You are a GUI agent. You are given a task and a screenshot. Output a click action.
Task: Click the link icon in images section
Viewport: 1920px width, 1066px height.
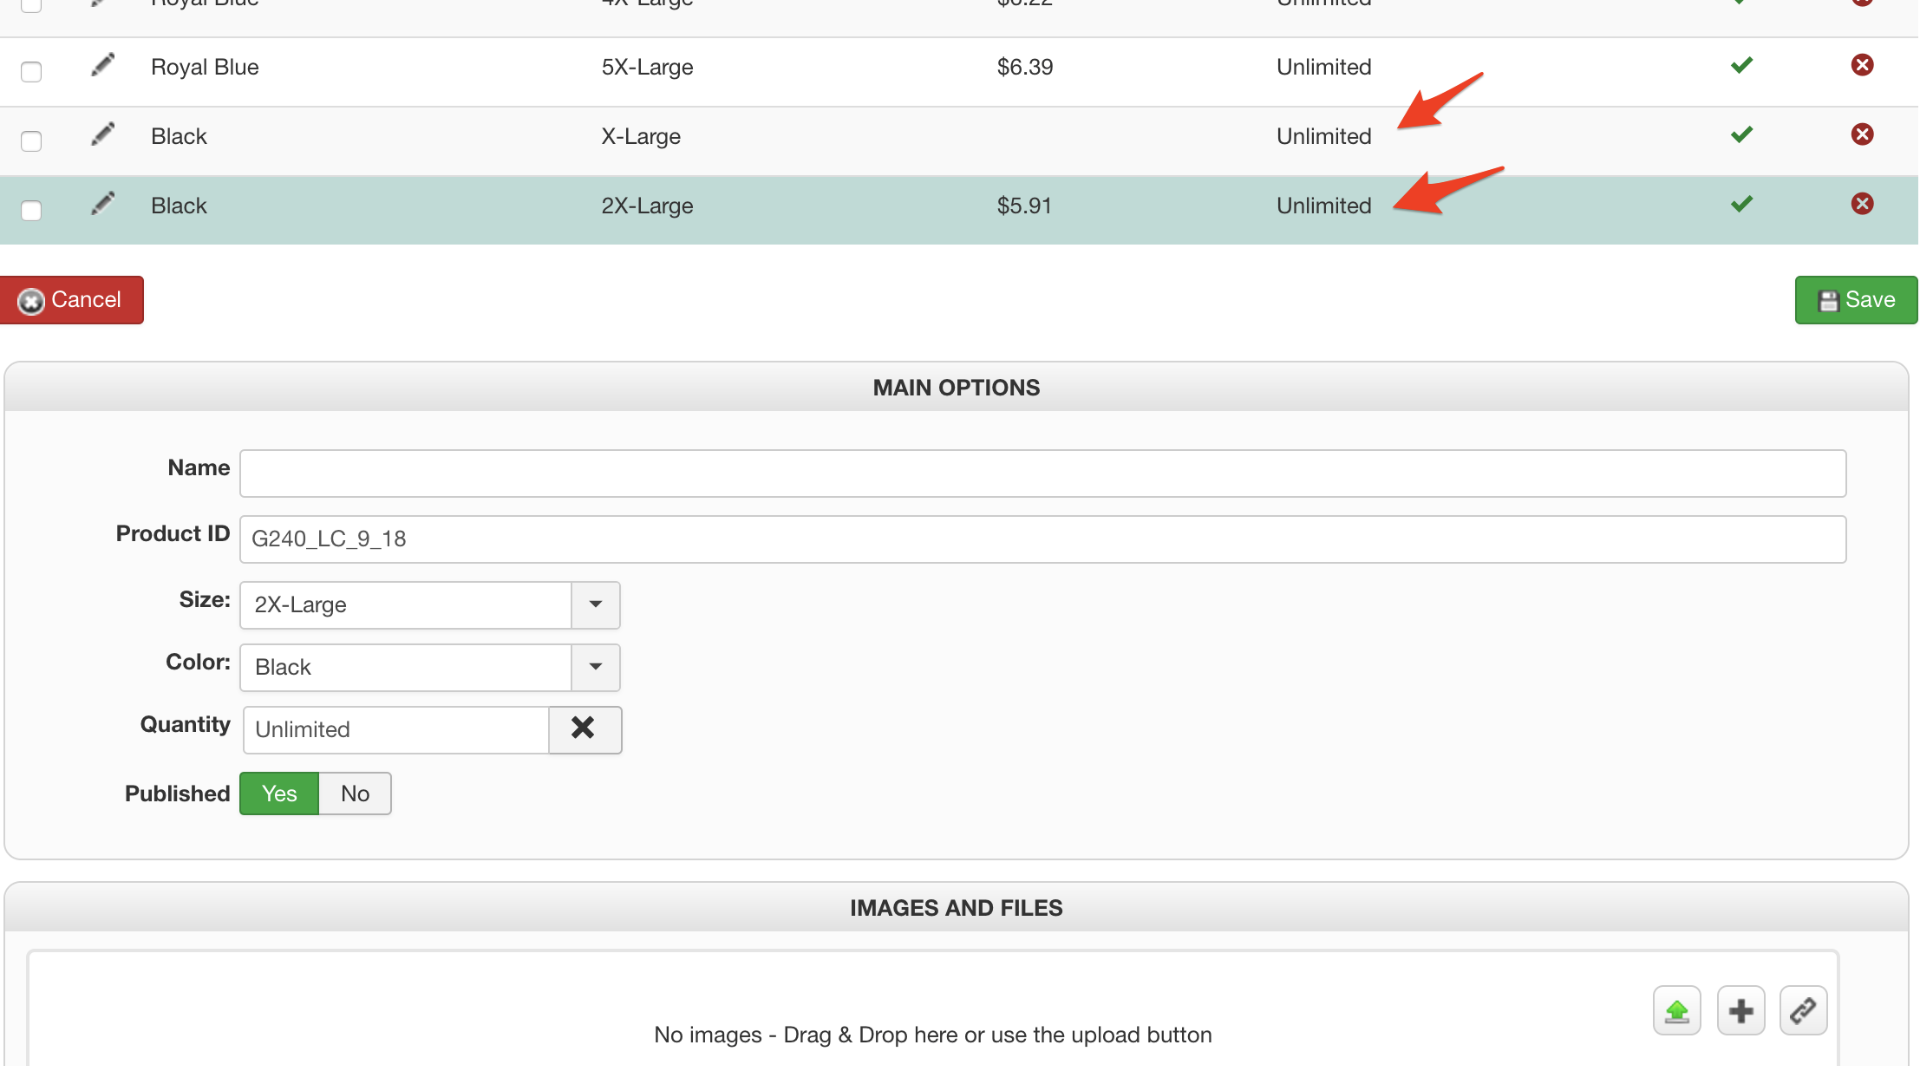click(x=1803, y=1011)
